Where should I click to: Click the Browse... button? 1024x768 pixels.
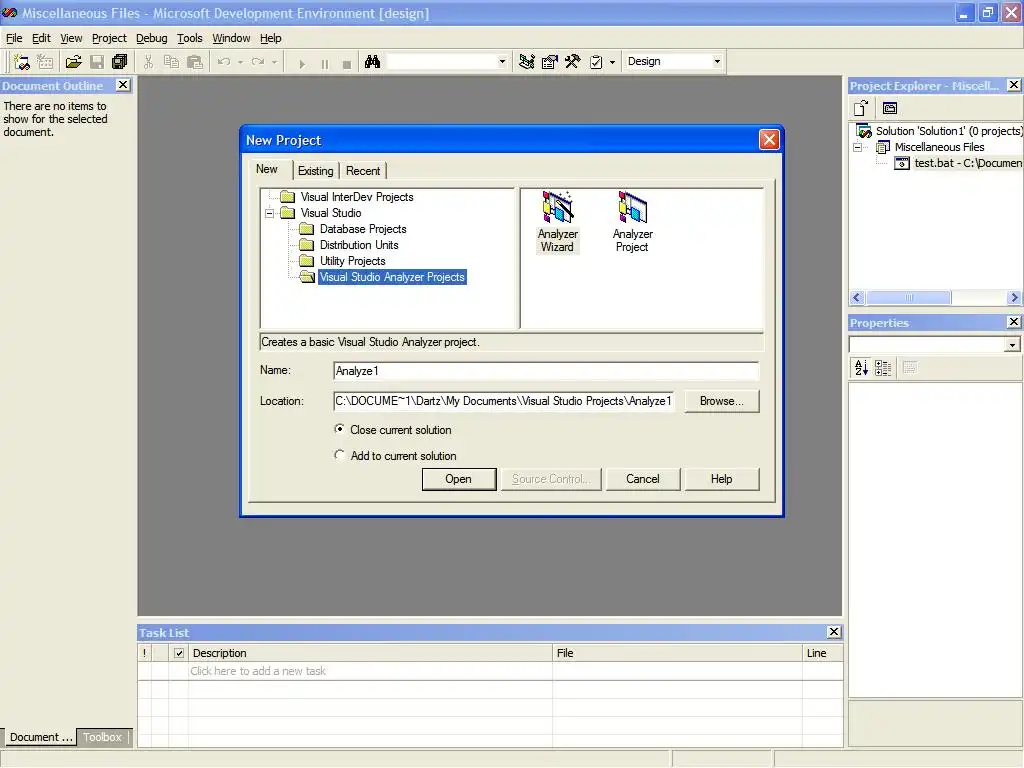[x=722, y=401]
